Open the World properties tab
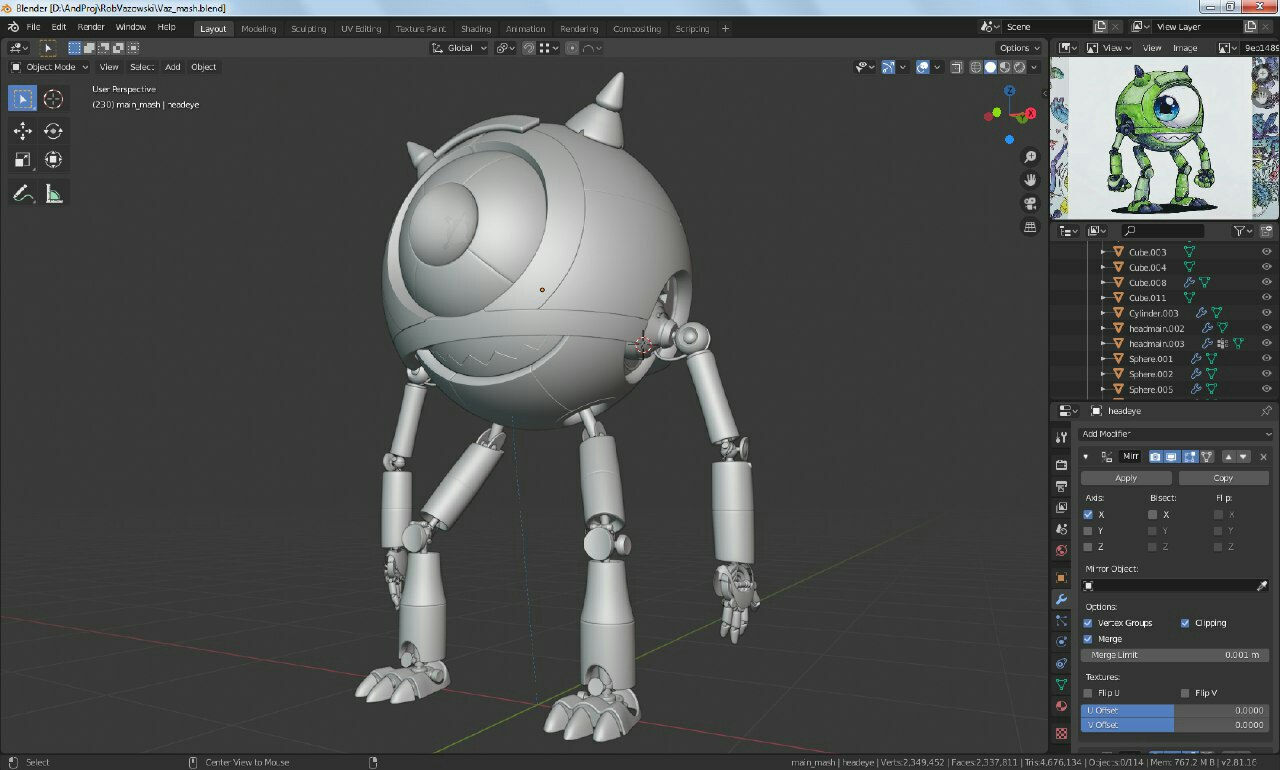Viewport: 1280px width, 770px height. (1061, 549)
